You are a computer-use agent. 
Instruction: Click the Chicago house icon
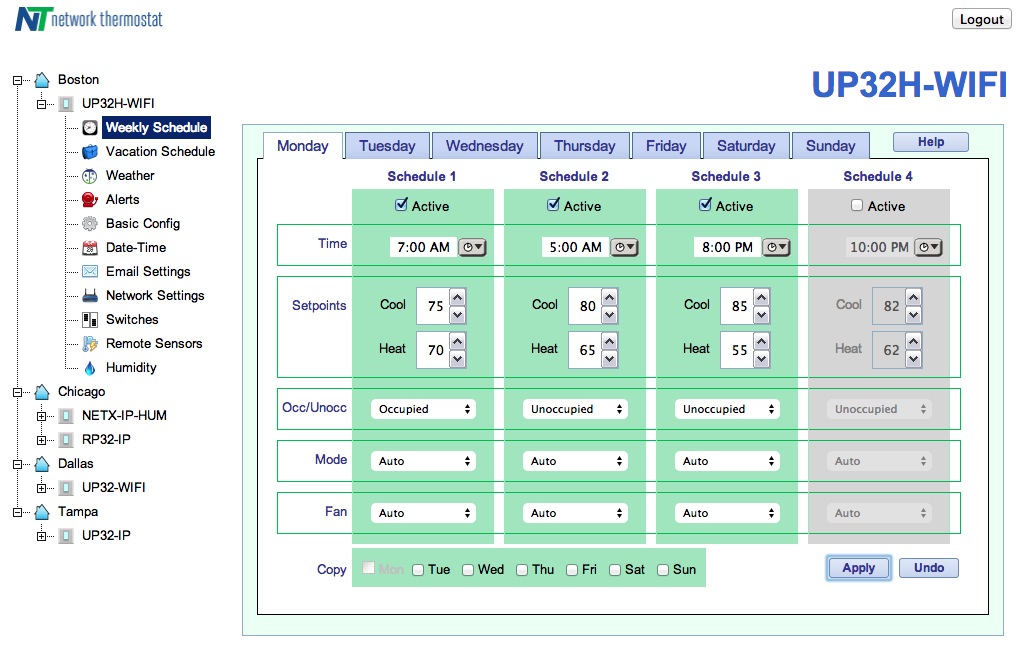click(42, 392)
